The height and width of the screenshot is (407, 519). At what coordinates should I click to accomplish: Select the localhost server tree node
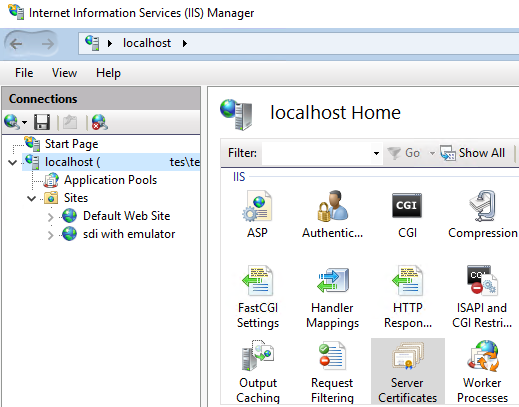[111, 162]
